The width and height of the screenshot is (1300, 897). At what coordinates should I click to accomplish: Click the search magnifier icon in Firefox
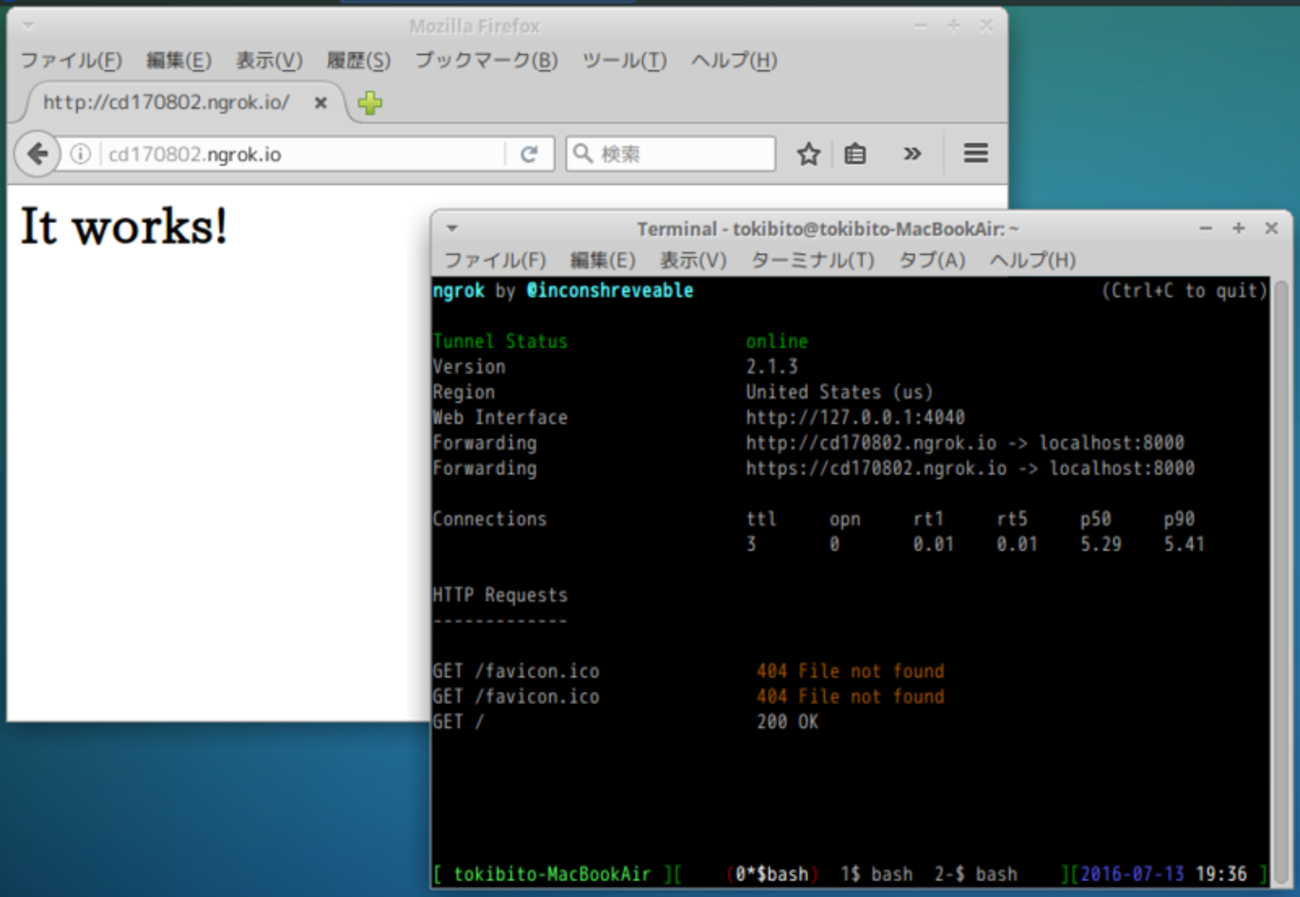[x=582, y=154]
